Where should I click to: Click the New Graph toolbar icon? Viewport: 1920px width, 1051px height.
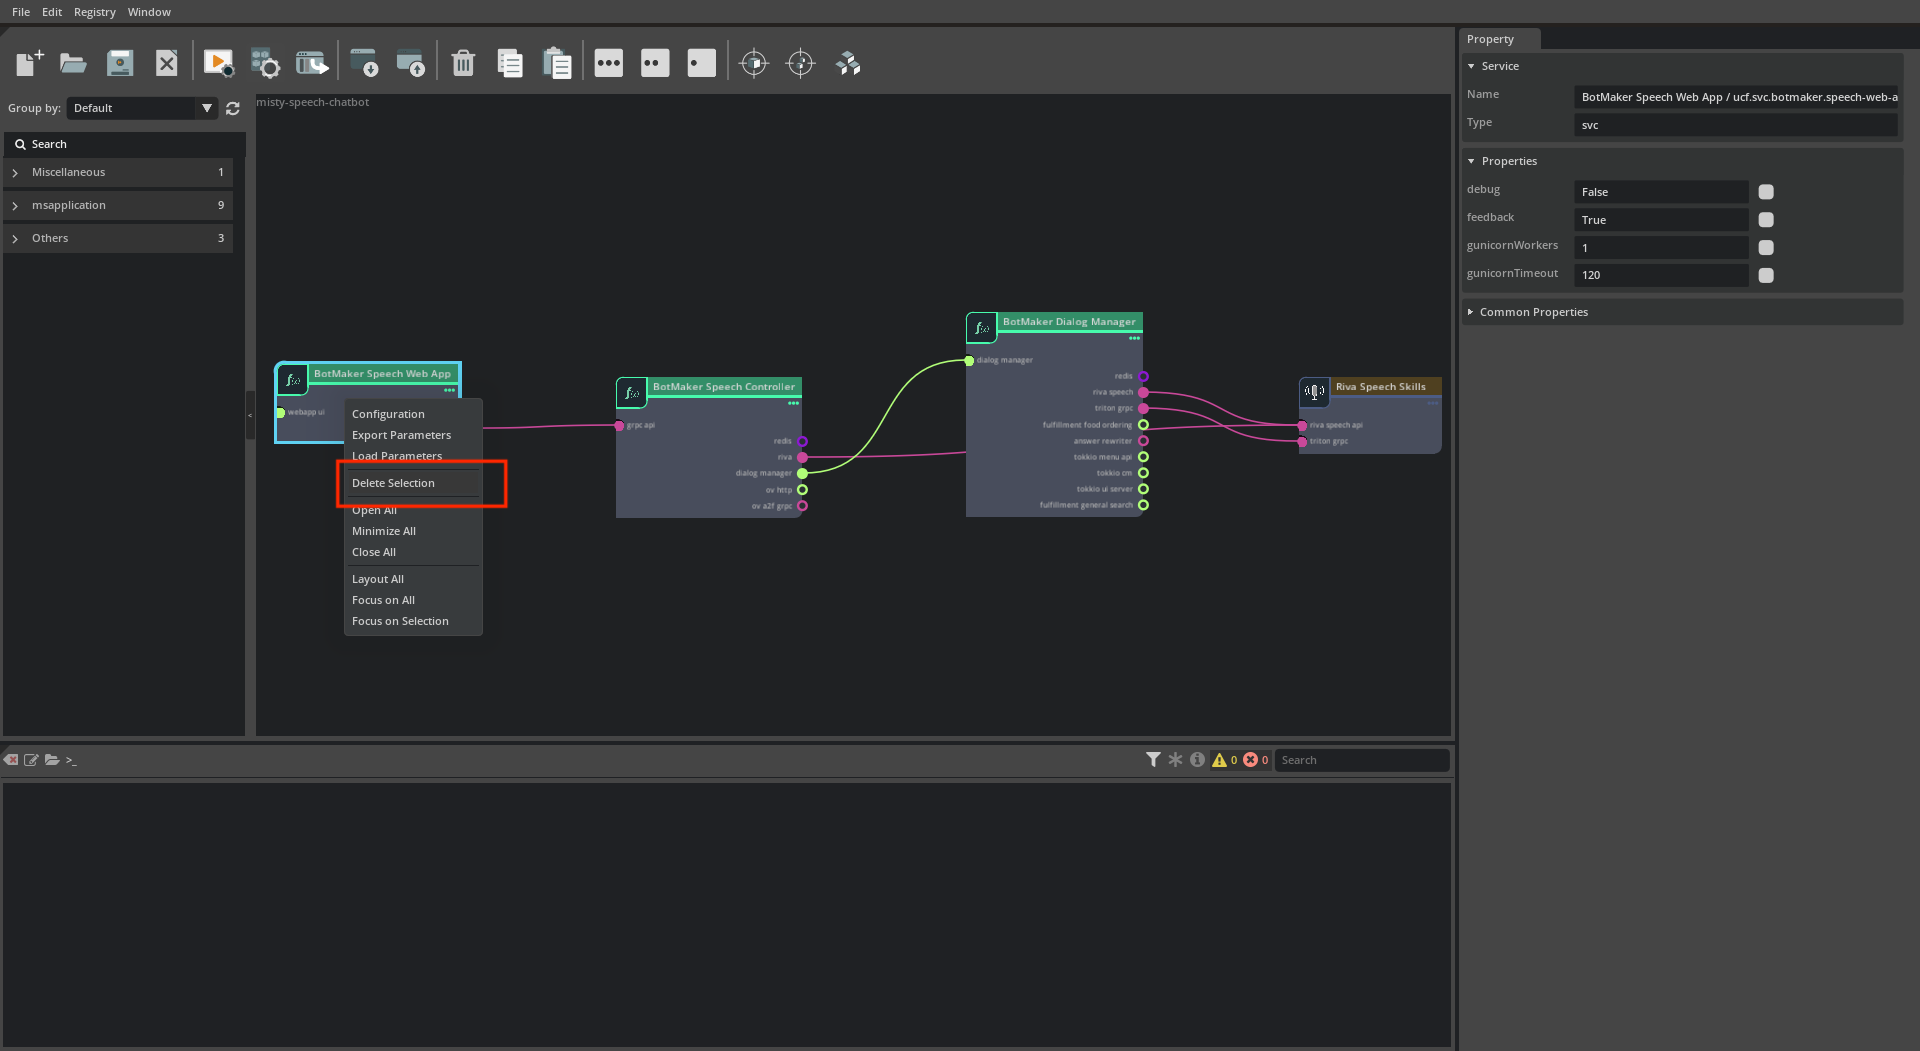30,63
